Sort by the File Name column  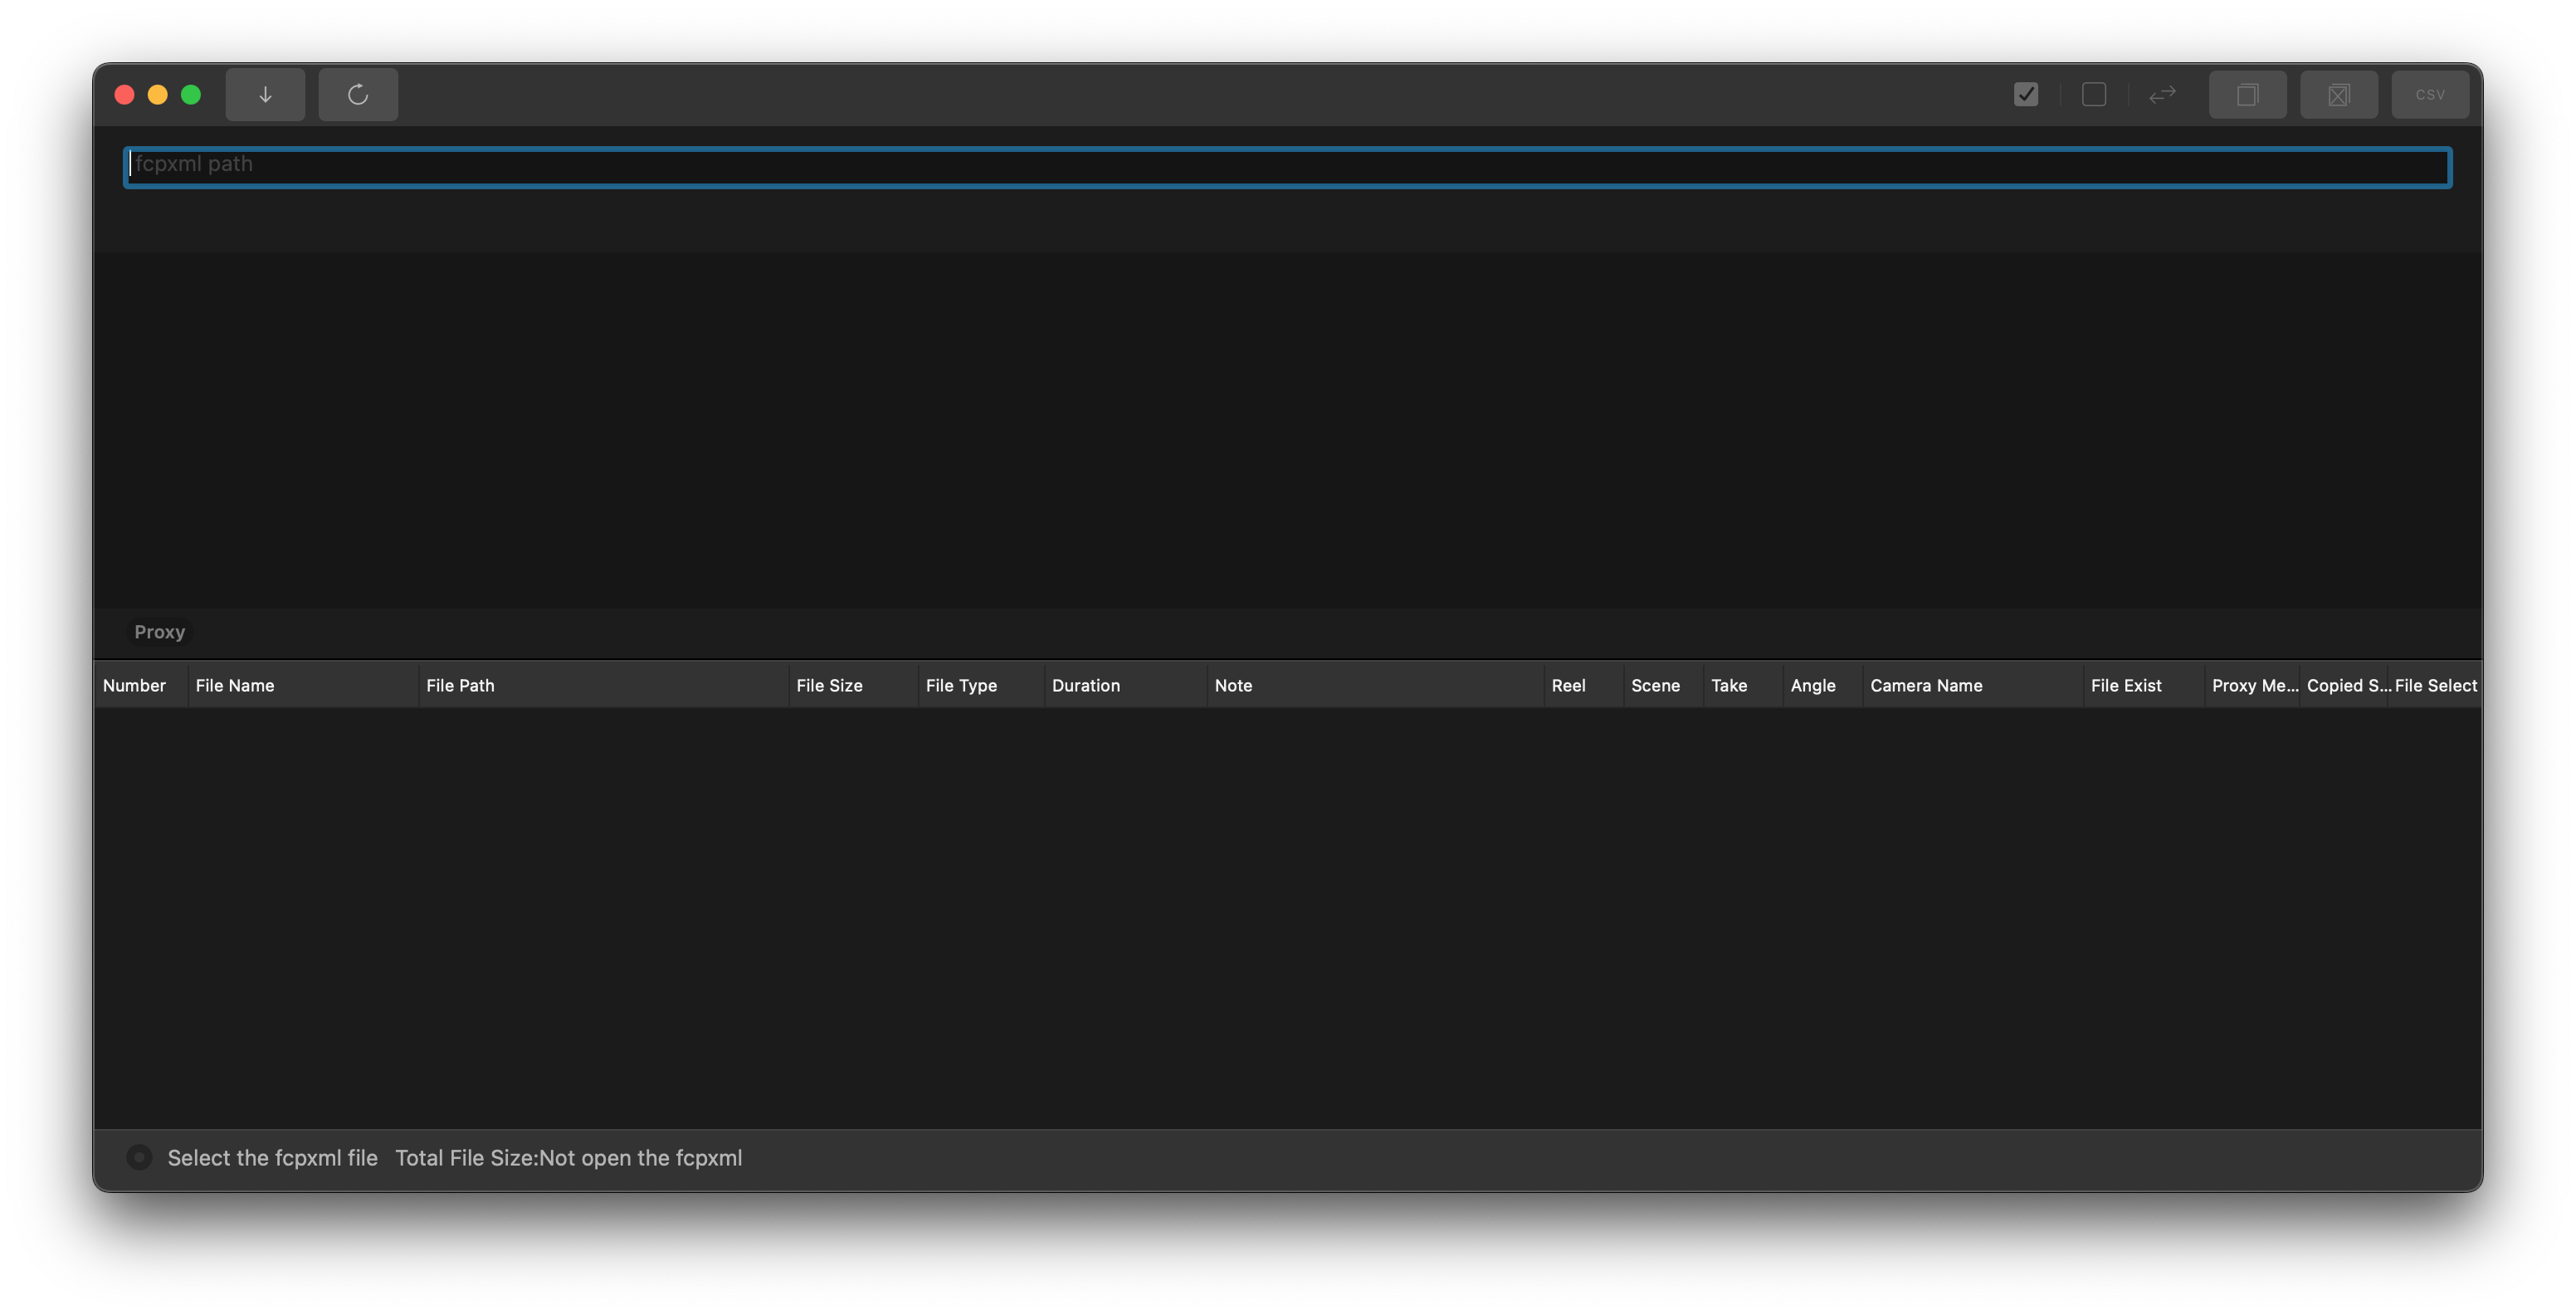235,685
